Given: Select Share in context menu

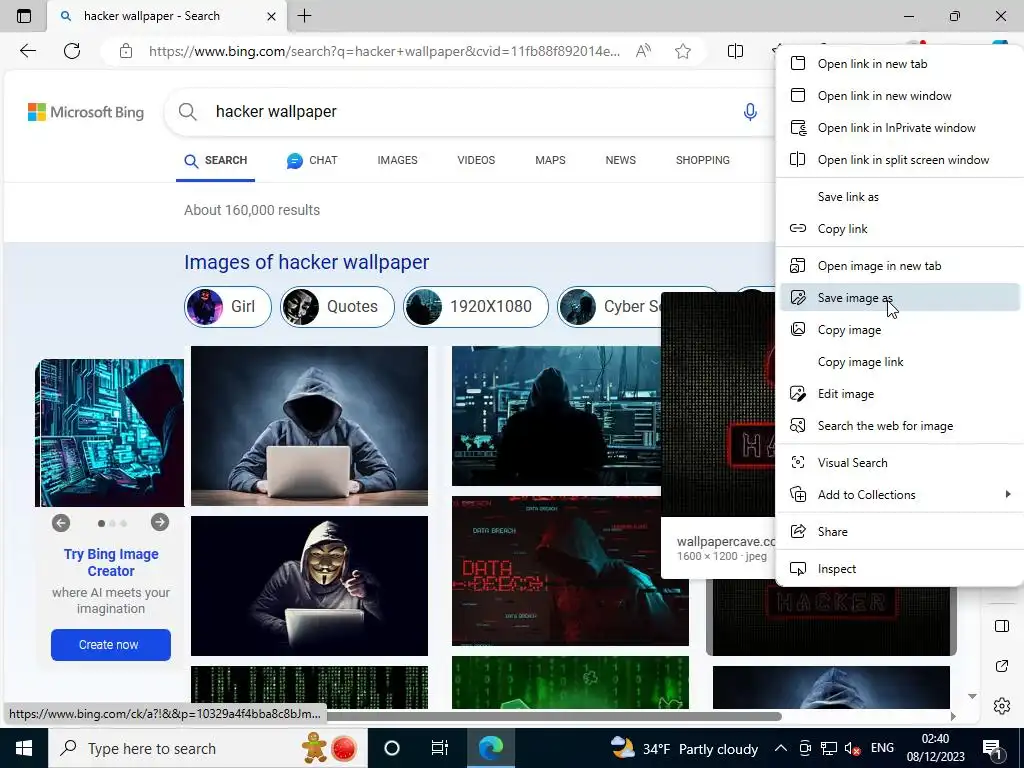Looking at the screenshot, I should pos(899,532).
